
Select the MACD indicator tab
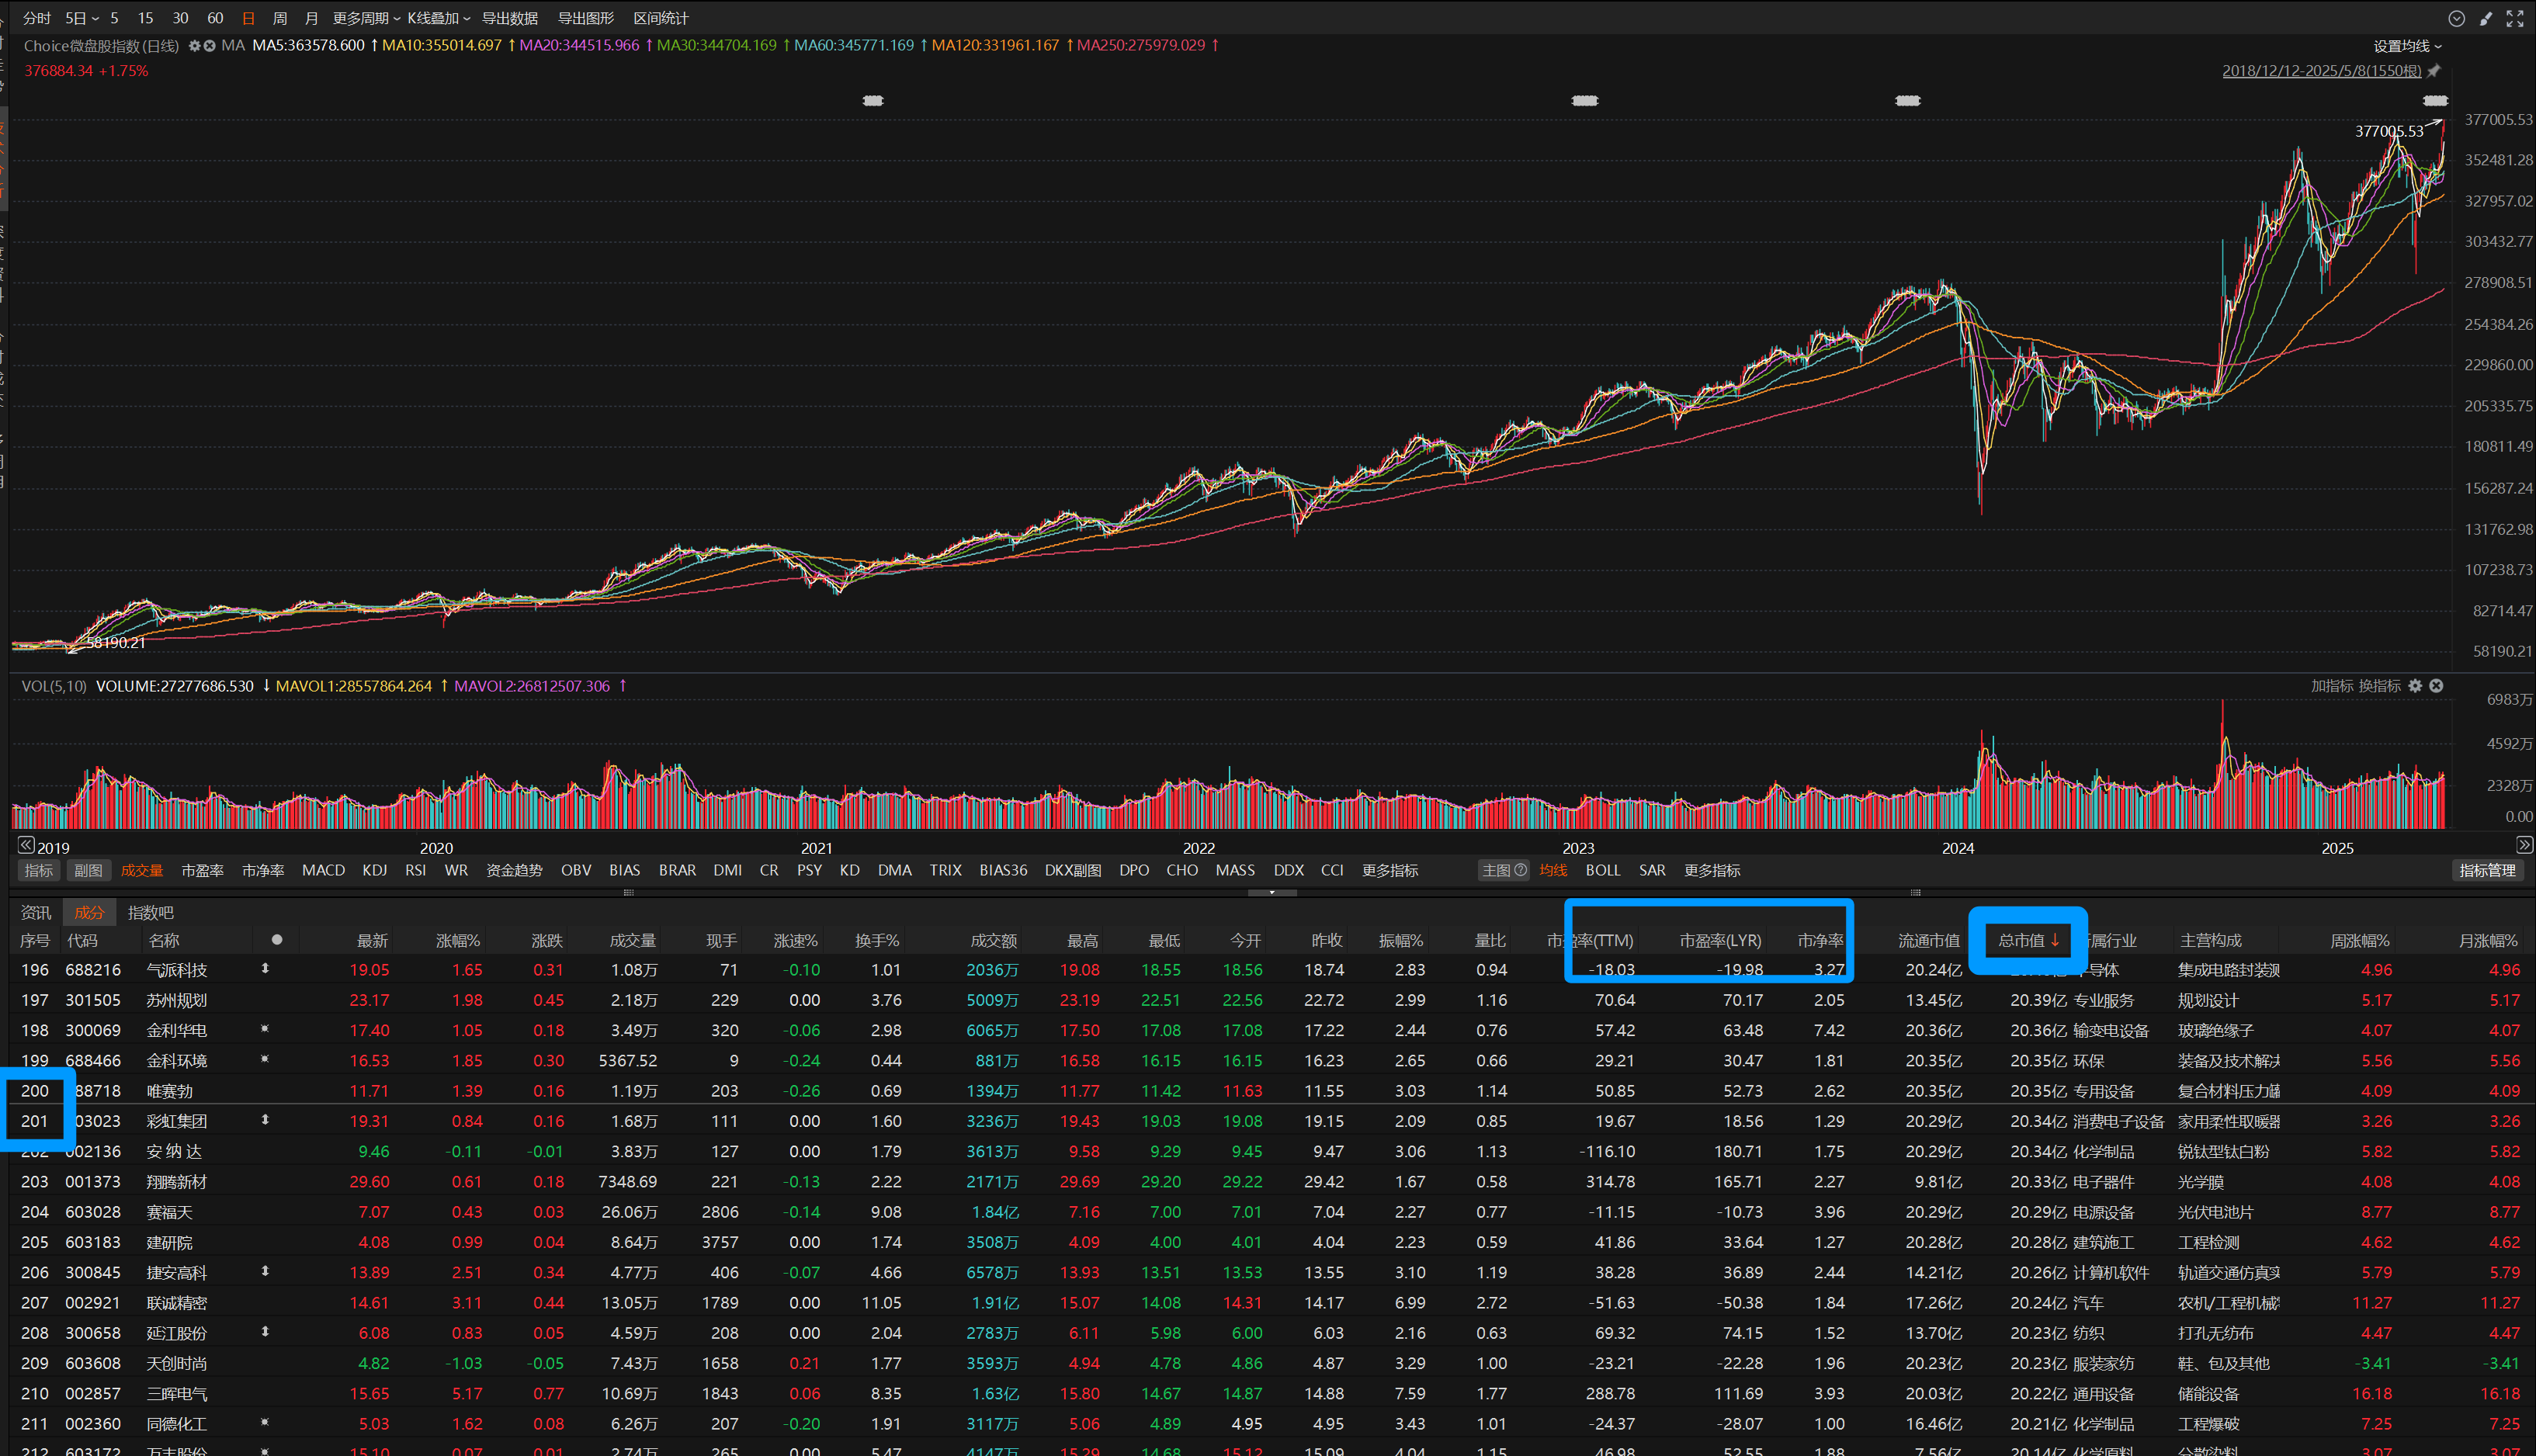(x=323, y=870)
